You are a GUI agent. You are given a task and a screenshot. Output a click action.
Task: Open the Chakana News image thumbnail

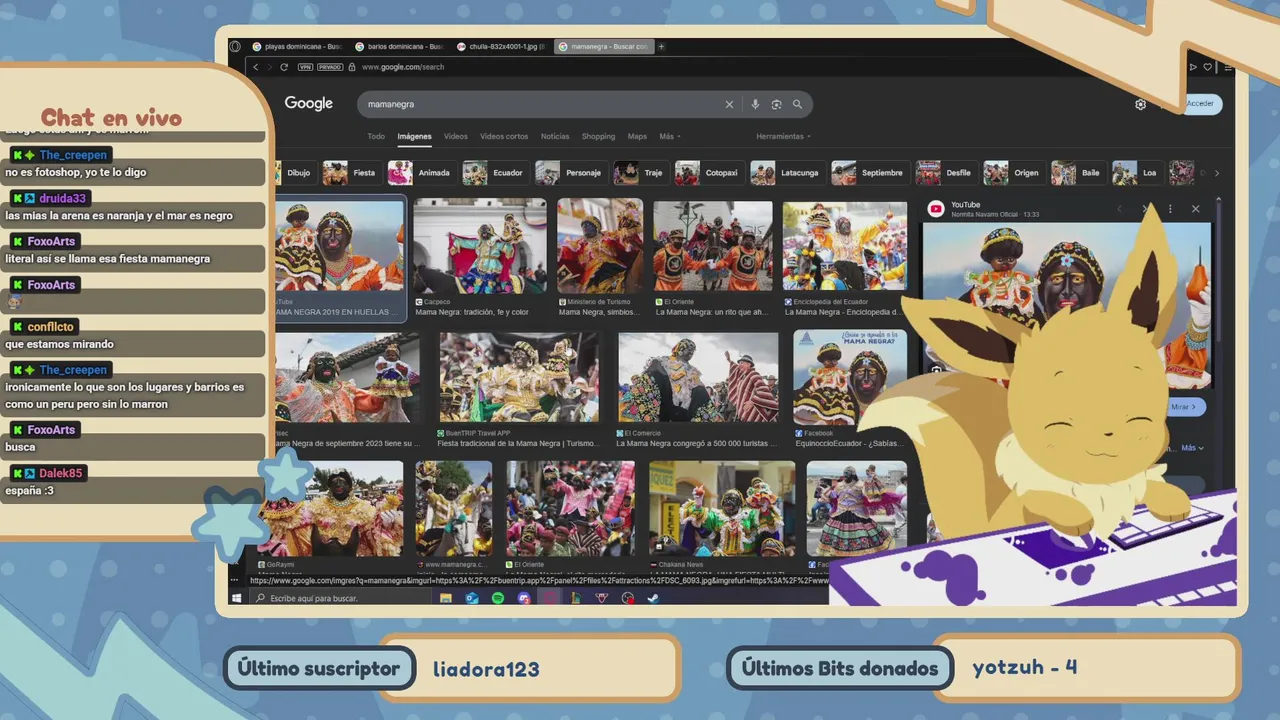point(722,508)
